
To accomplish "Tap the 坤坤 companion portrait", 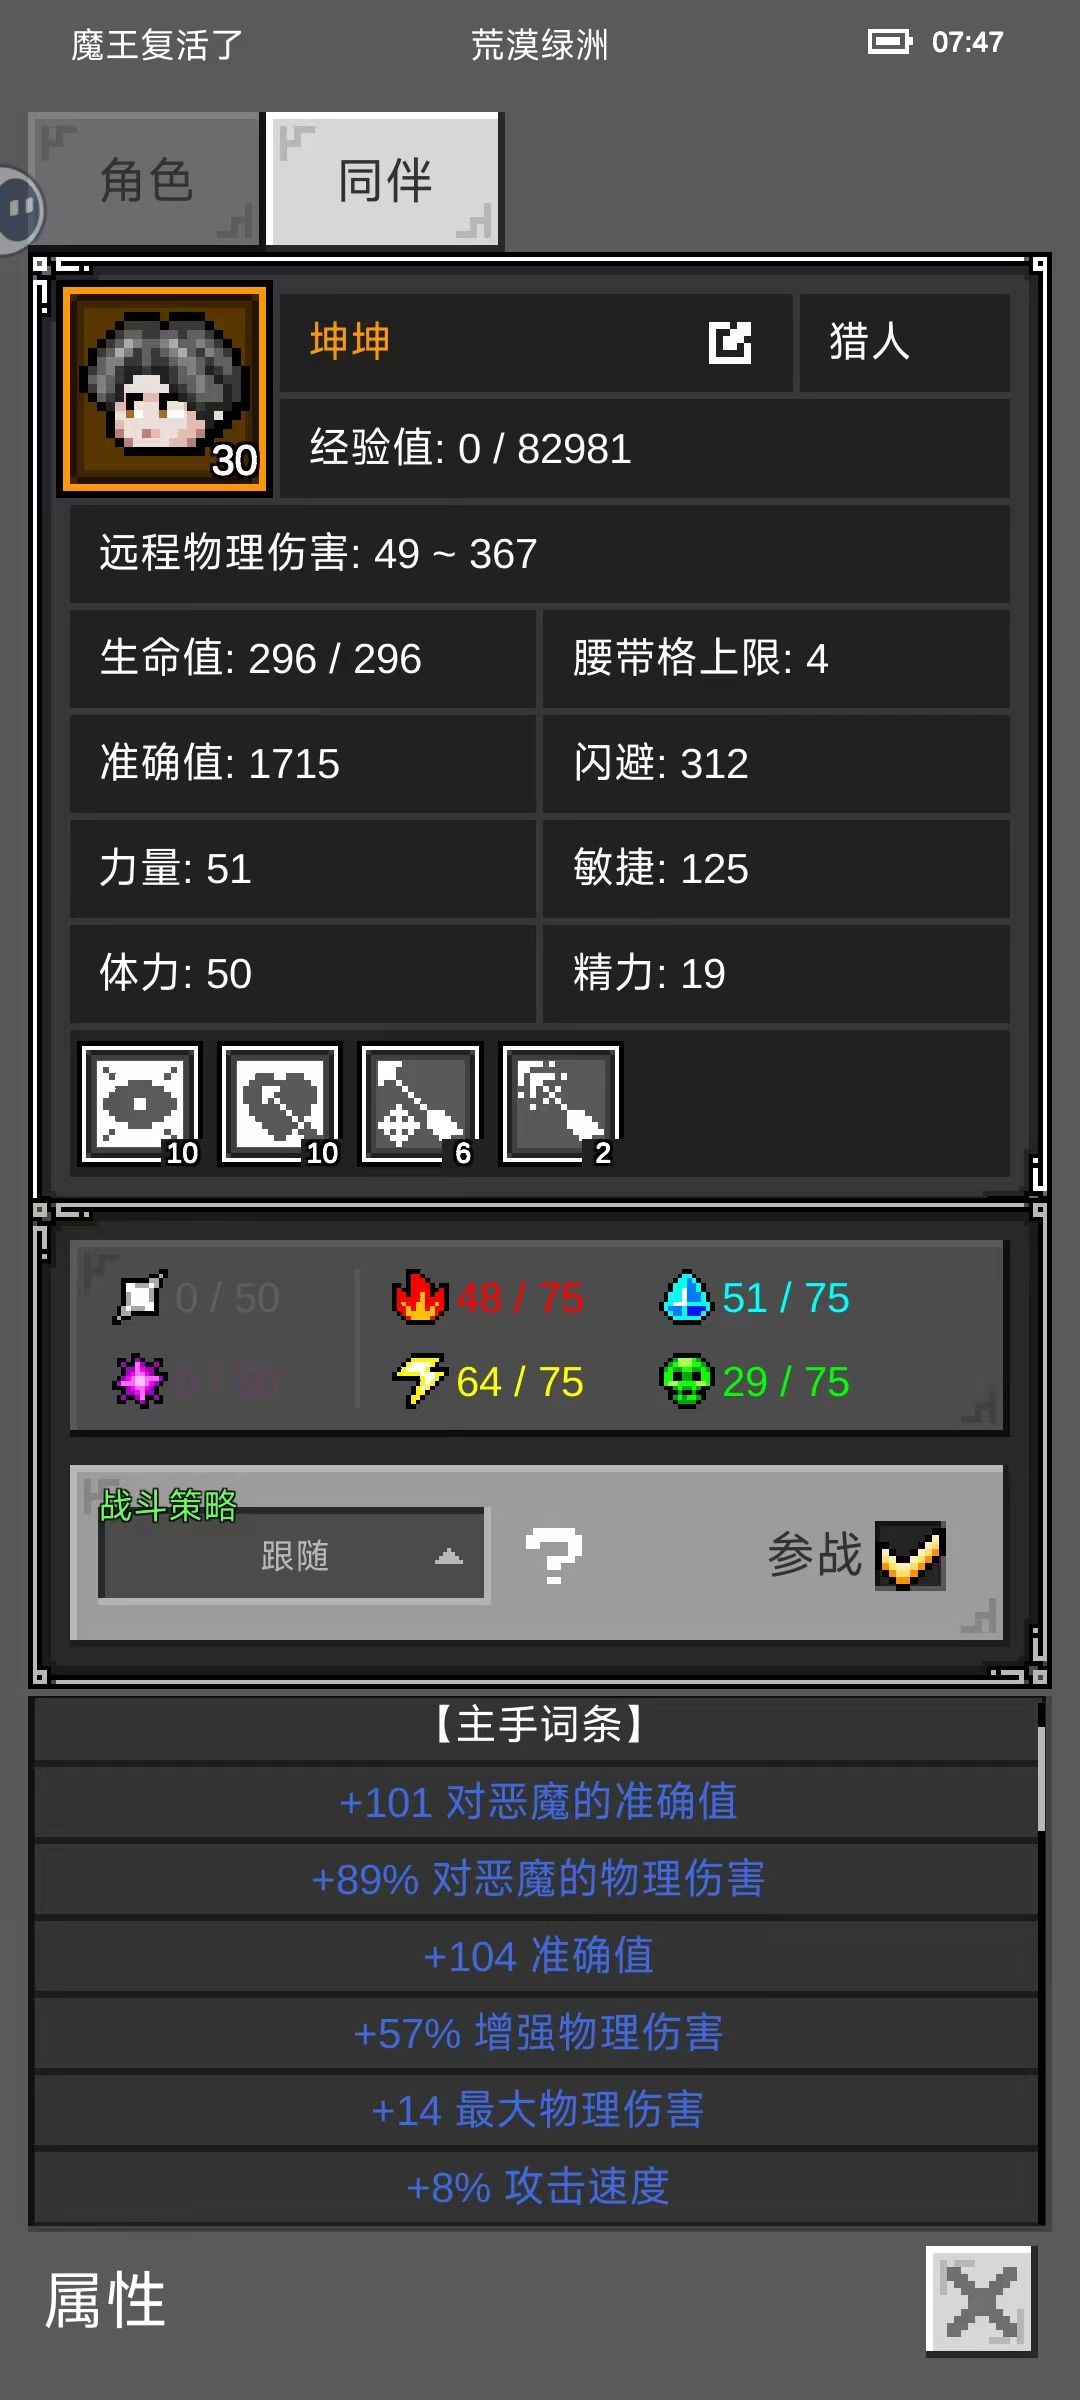I will [165, 390].
